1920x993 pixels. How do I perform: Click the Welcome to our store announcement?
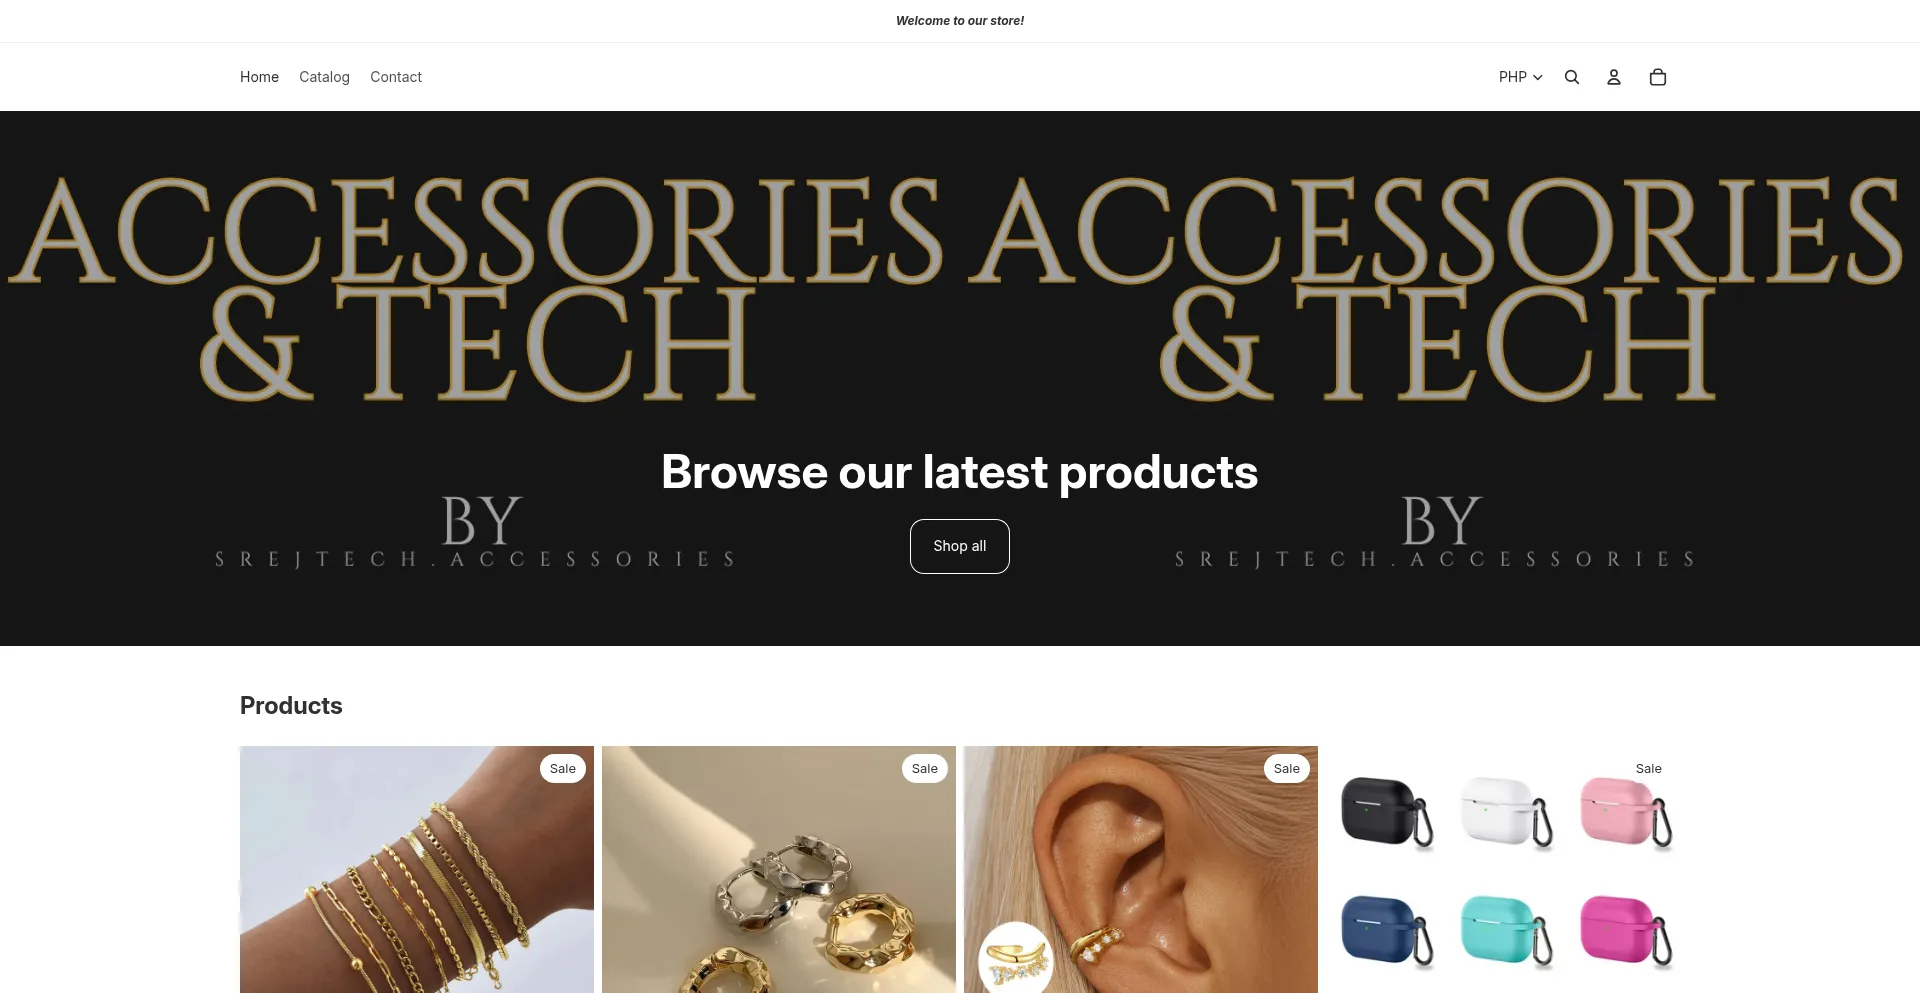(x=960, y=21)
